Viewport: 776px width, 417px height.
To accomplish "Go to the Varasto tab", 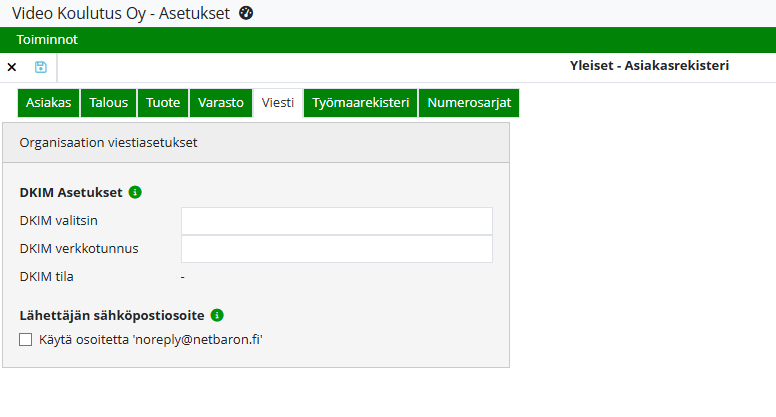I will (220, 103).
